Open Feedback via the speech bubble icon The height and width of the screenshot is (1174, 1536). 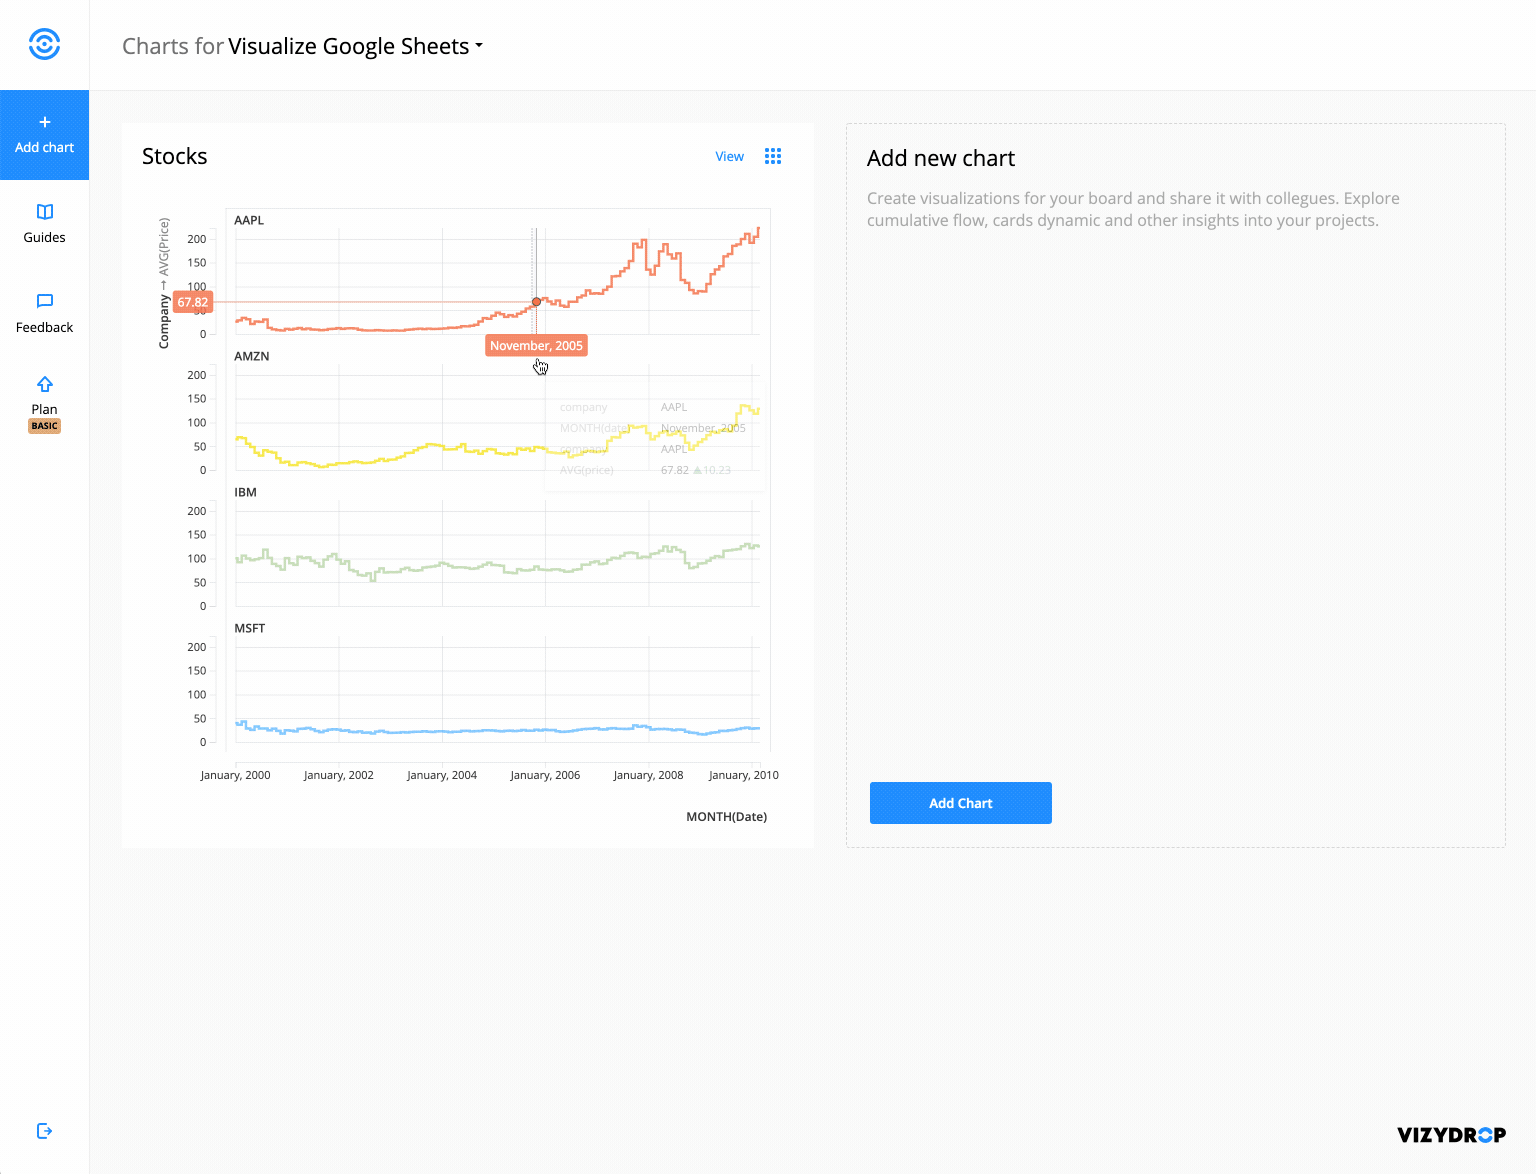click(x=44, y=301)
